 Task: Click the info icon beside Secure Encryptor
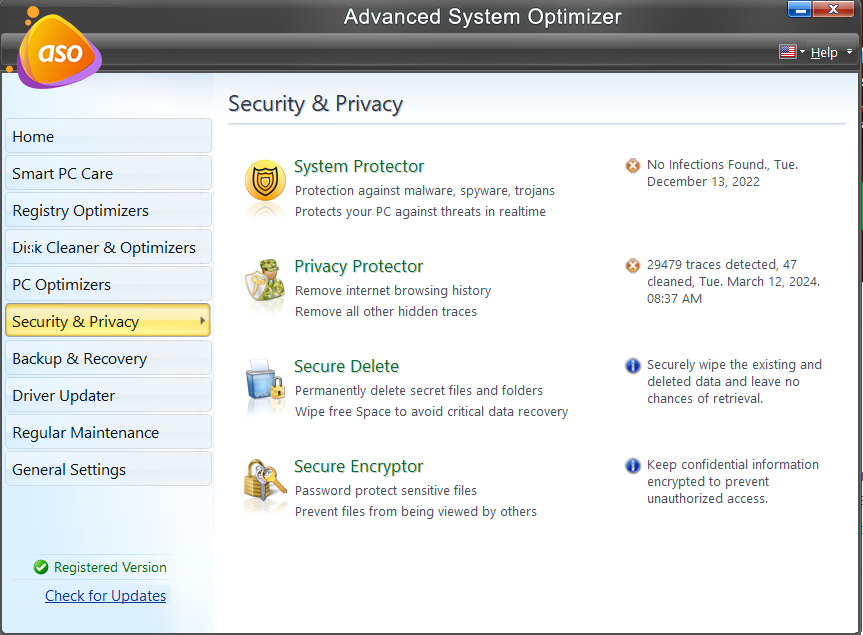[632, 465]
